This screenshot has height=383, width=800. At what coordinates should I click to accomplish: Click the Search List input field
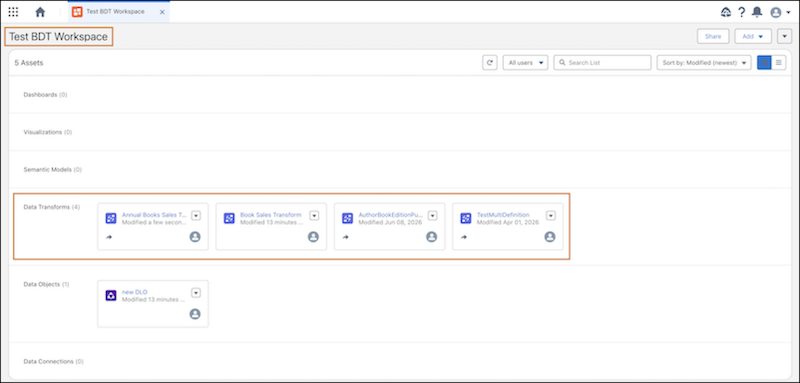pos(603,63)
